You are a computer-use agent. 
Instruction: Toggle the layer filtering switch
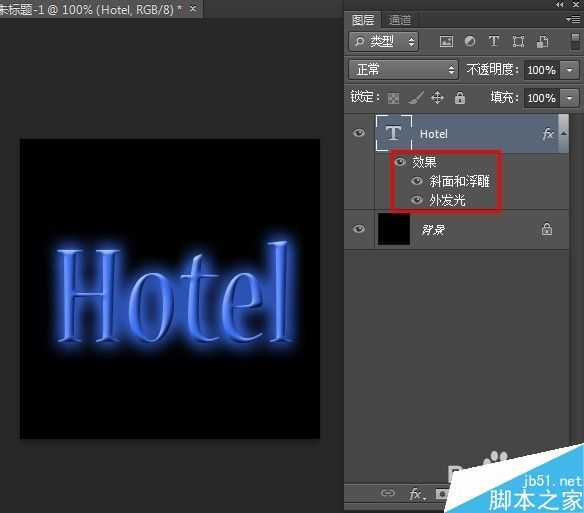575,41
